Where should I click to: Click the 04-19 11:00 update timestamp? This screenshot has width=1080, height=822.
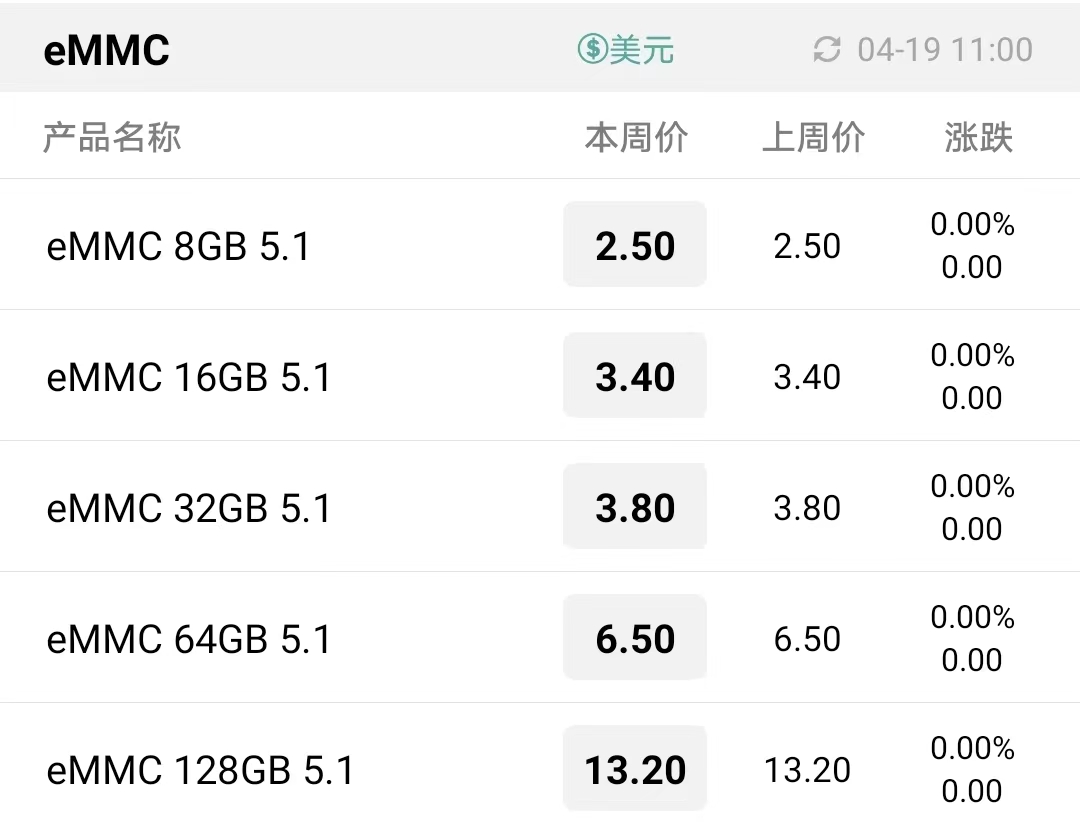945,50
